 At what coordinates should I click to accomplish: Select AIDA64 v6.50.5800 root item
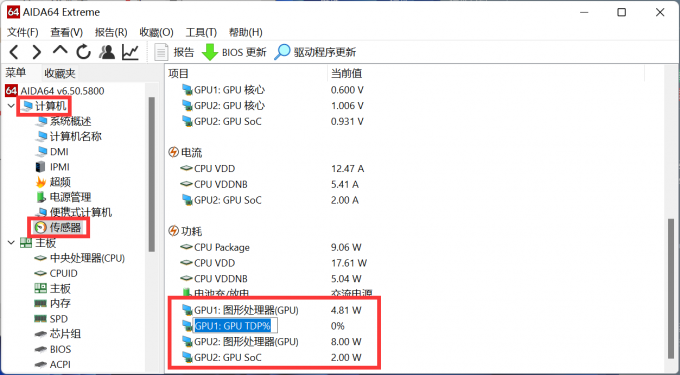tap(55, 91)
